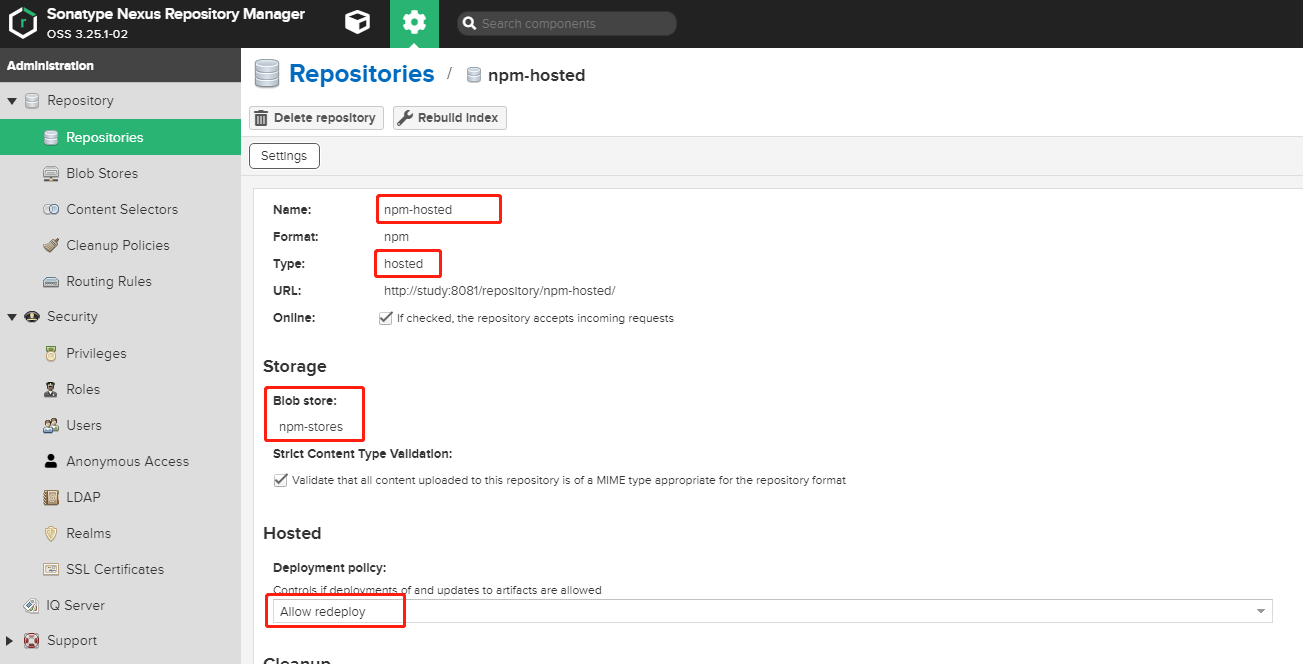
Task: Uncheck the Online repository checkbox
Action: click(386, 317)
